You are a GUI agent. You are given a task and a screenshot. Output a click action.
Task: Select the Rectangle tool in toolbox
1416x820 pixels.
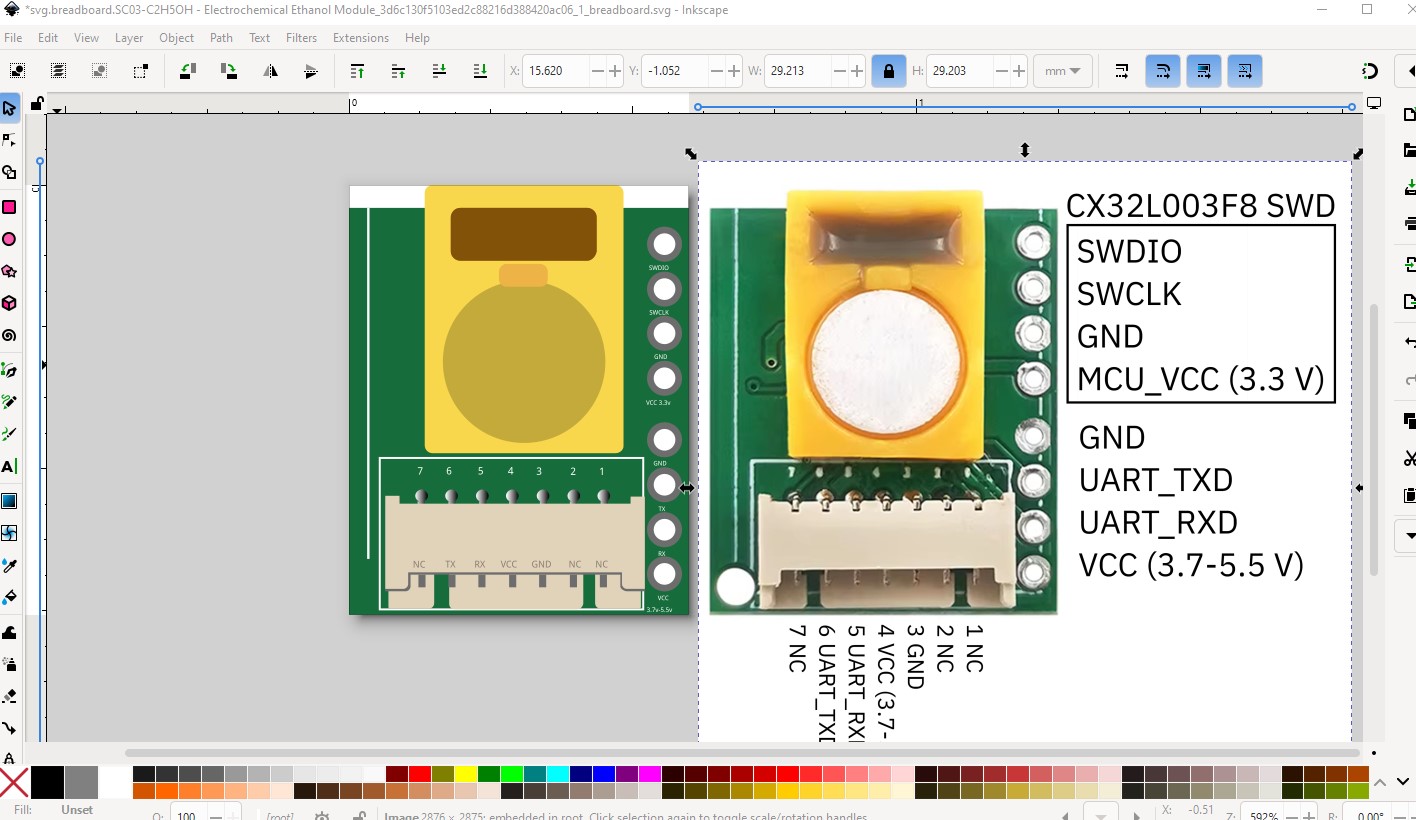coord(9,207)
